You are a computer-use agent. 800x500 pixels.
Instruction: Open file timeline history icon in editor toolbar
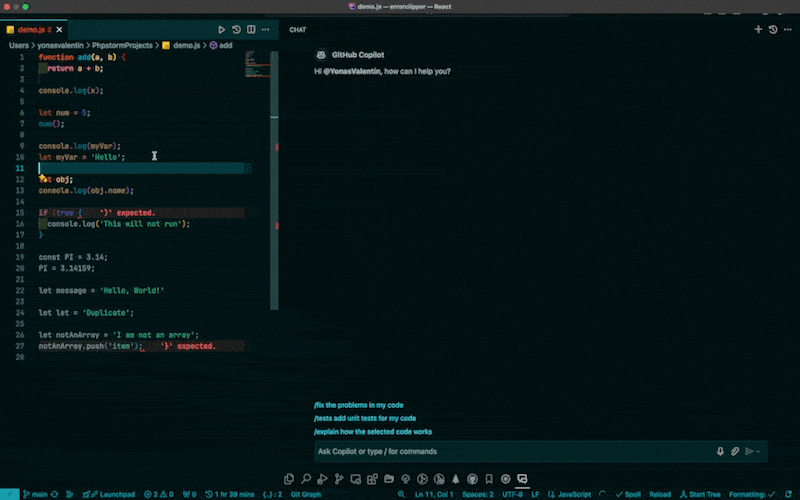(x=236, y=30)
